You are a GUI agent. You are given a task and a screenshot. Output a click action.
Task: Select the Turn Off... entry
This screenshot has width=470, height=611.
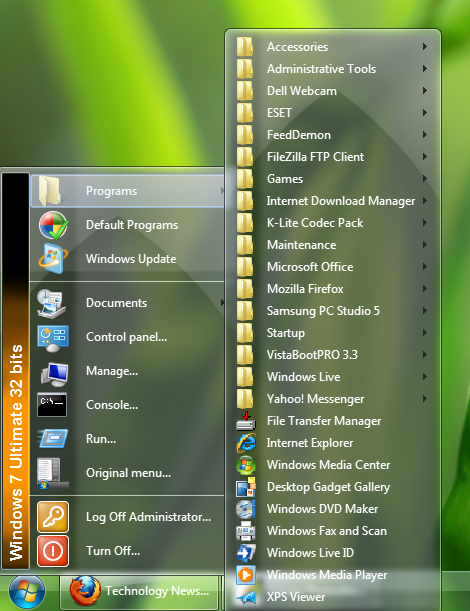[127, 551]
